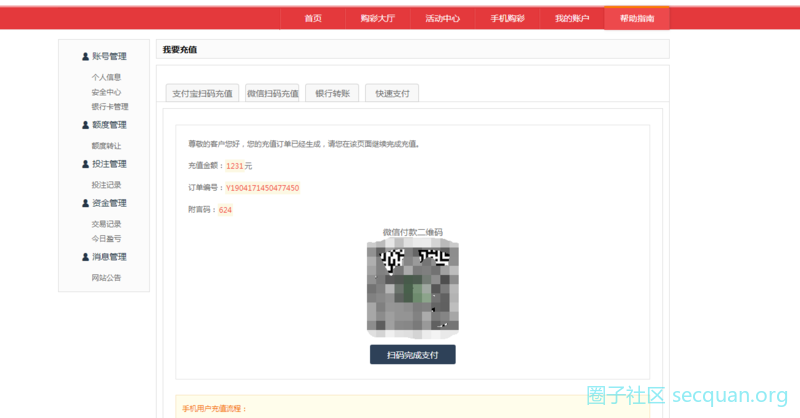Click the 账号管理 section heading
The image size is (800, 418).
pyautogui.click(x=109, y=56)
